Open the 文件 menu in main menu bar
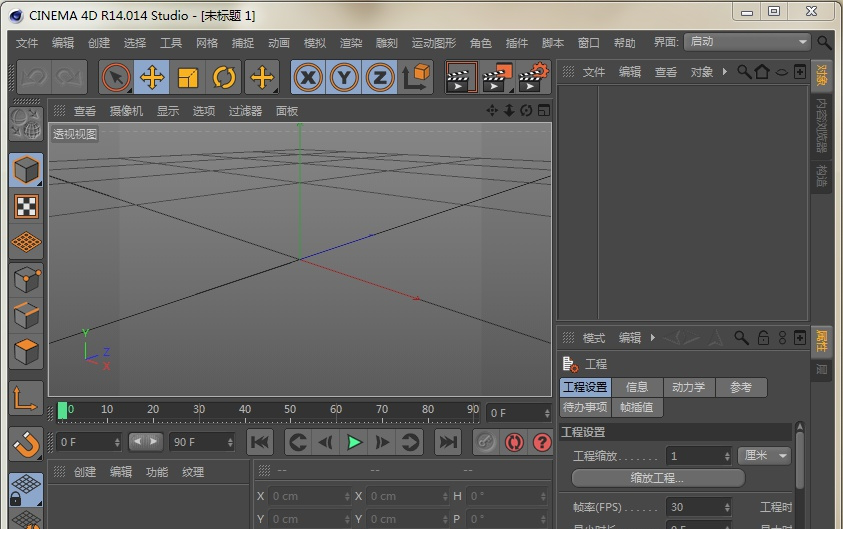 point(26,43)
